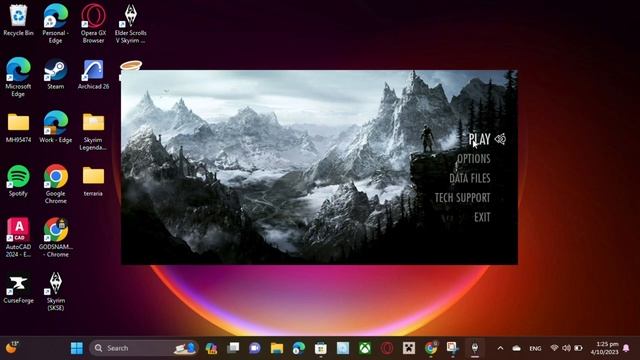Screen dimensions: 640x360
Task: Open the notifications bell icon
Action: 626,348
